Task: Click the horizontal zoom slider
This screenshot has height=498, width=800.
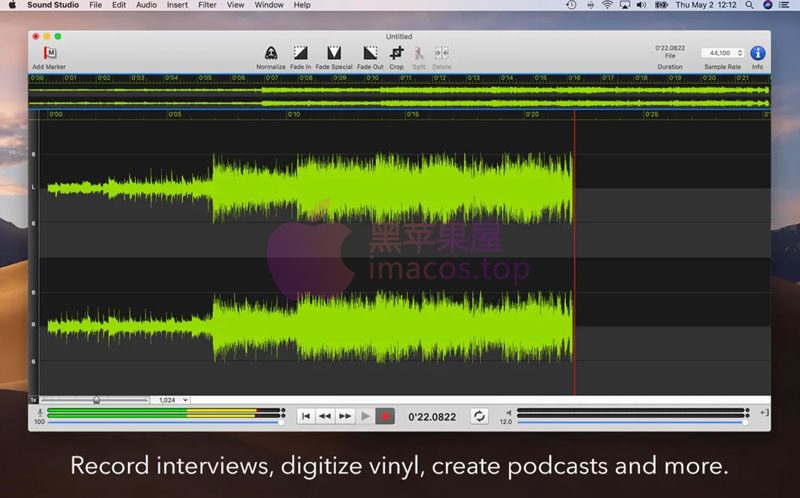Action: coord(96,400)
